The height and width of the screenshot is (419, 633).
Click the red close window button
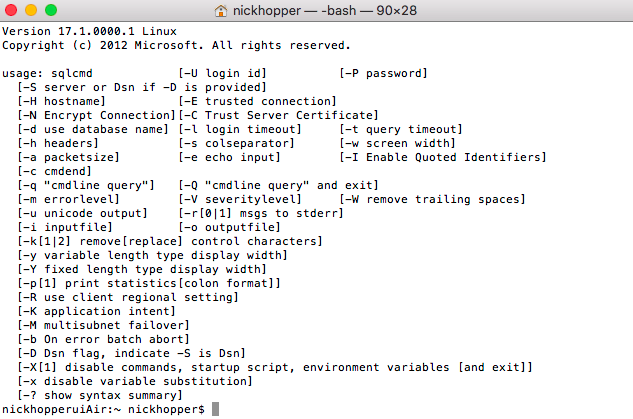pos(11,10)
